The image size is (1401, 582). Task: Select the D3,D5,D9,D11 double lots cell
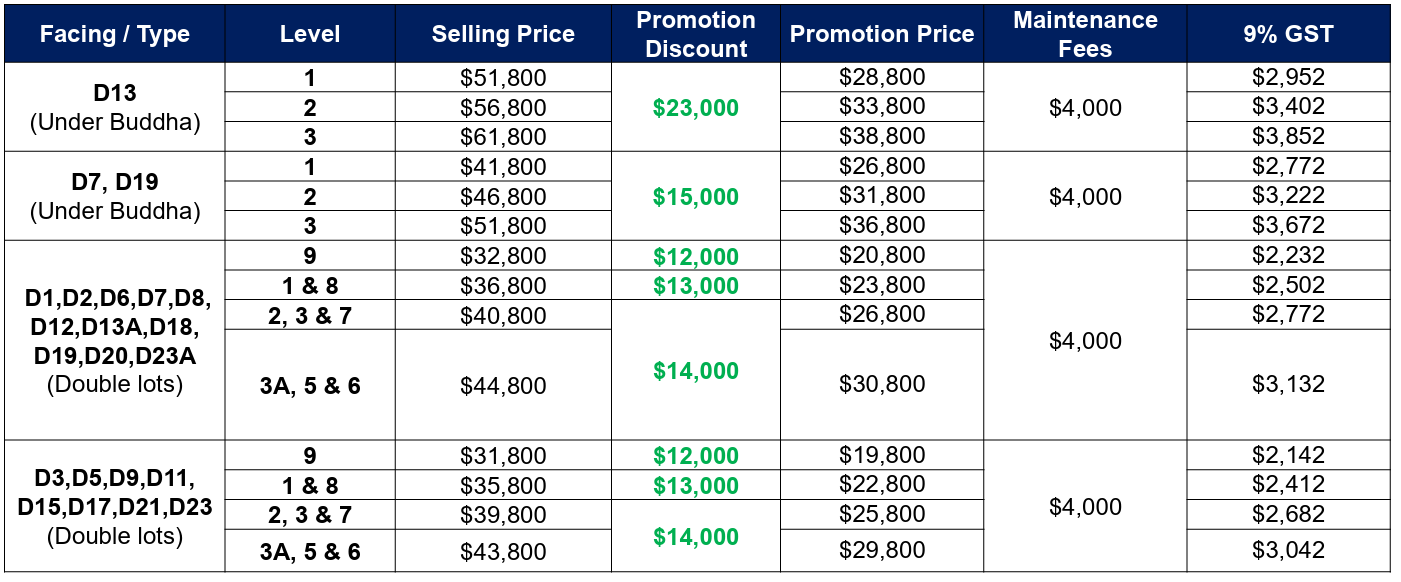pyautogui.click(x=115, y=506)
